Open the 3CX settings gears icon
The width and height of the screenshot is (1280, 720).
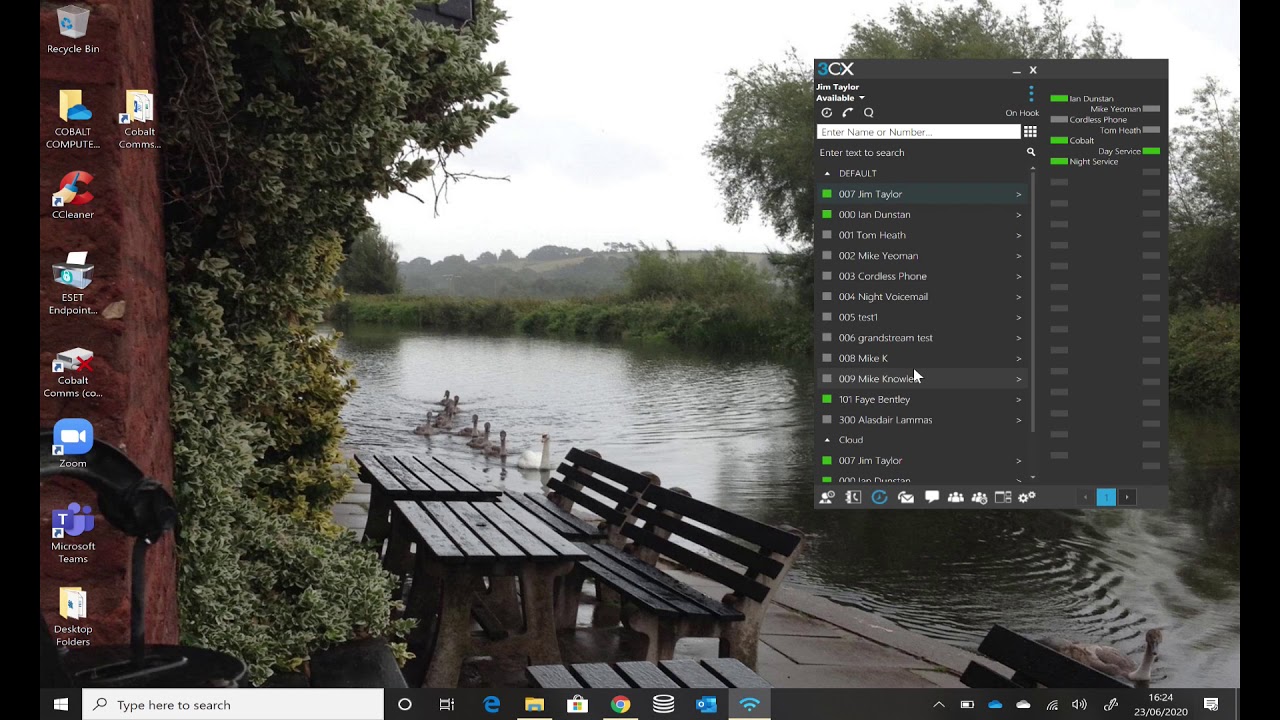click(1027, 497)
